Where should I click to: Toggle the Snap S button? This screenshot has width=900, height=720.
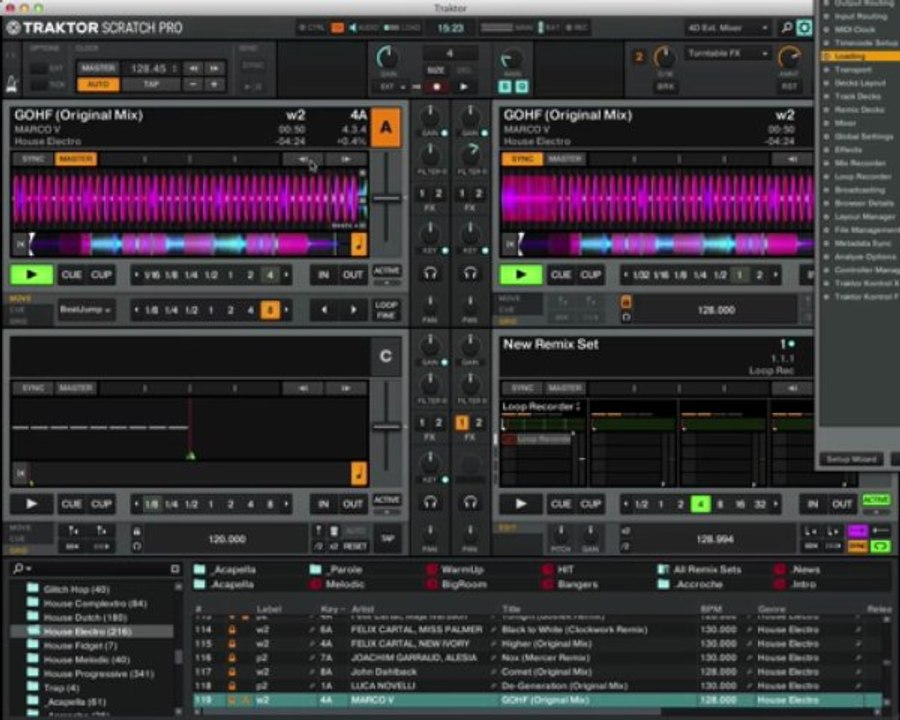[505, 87]
